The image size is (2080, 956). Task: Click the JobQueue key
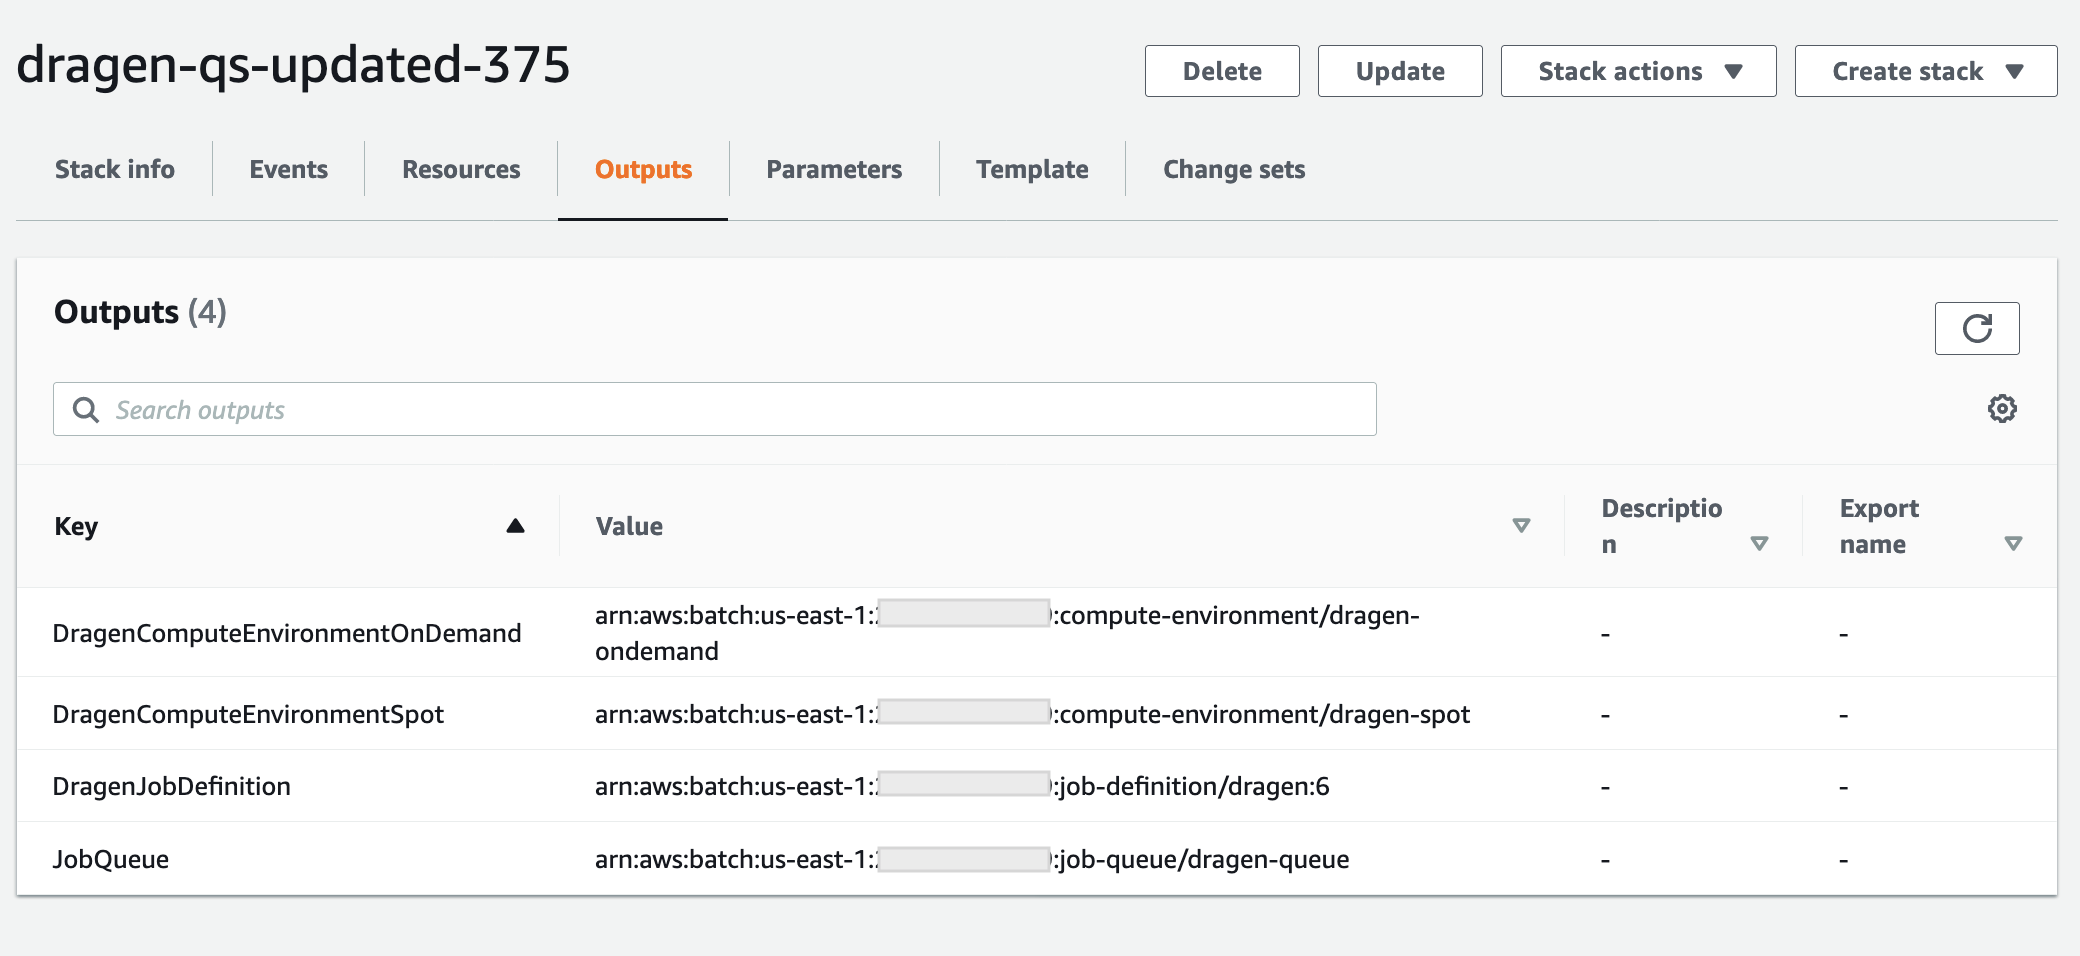coord(110,859)
